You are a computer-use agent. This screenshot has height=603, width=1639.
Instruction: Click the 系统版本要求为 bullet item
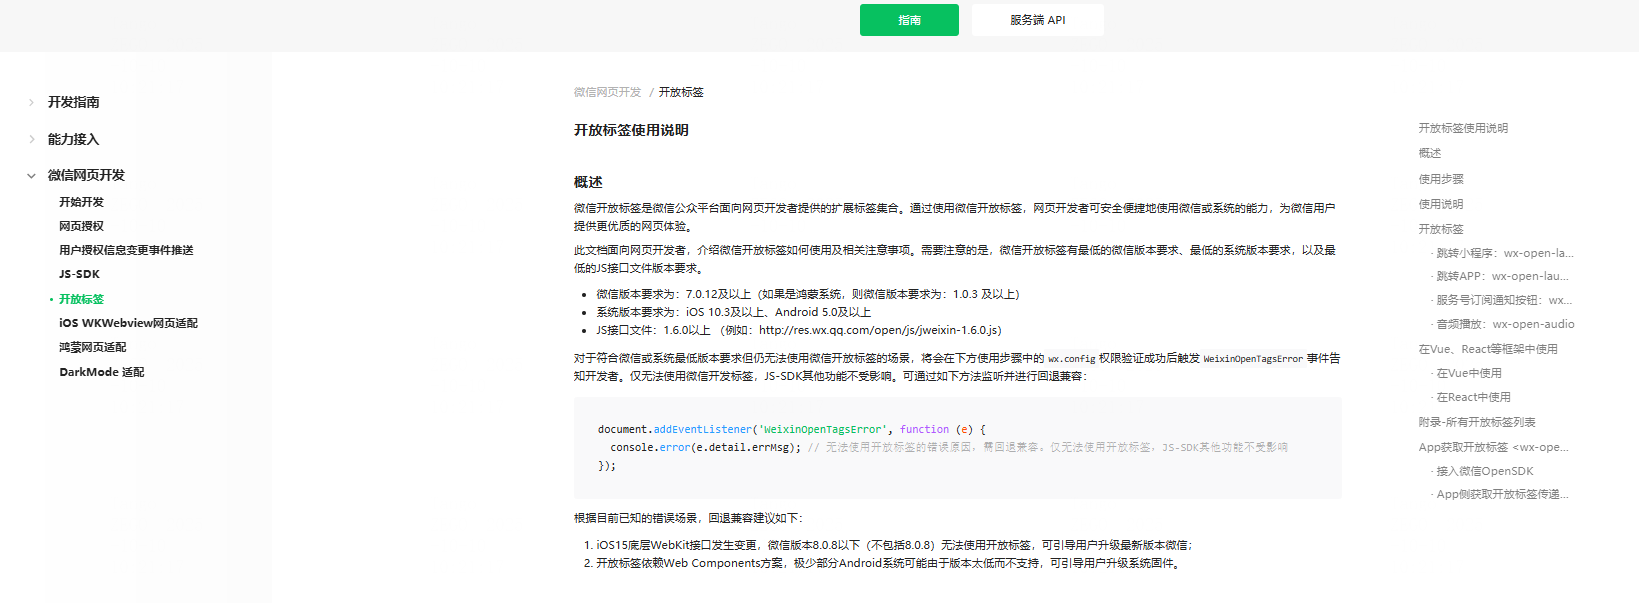[734, 312]
